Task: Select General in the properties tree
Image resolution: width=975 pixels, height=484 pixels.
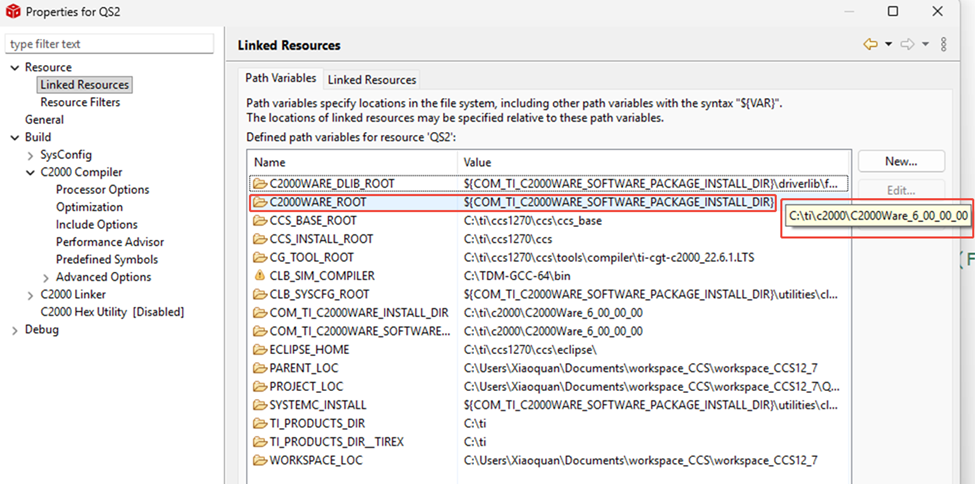Action: coord(44,119)
